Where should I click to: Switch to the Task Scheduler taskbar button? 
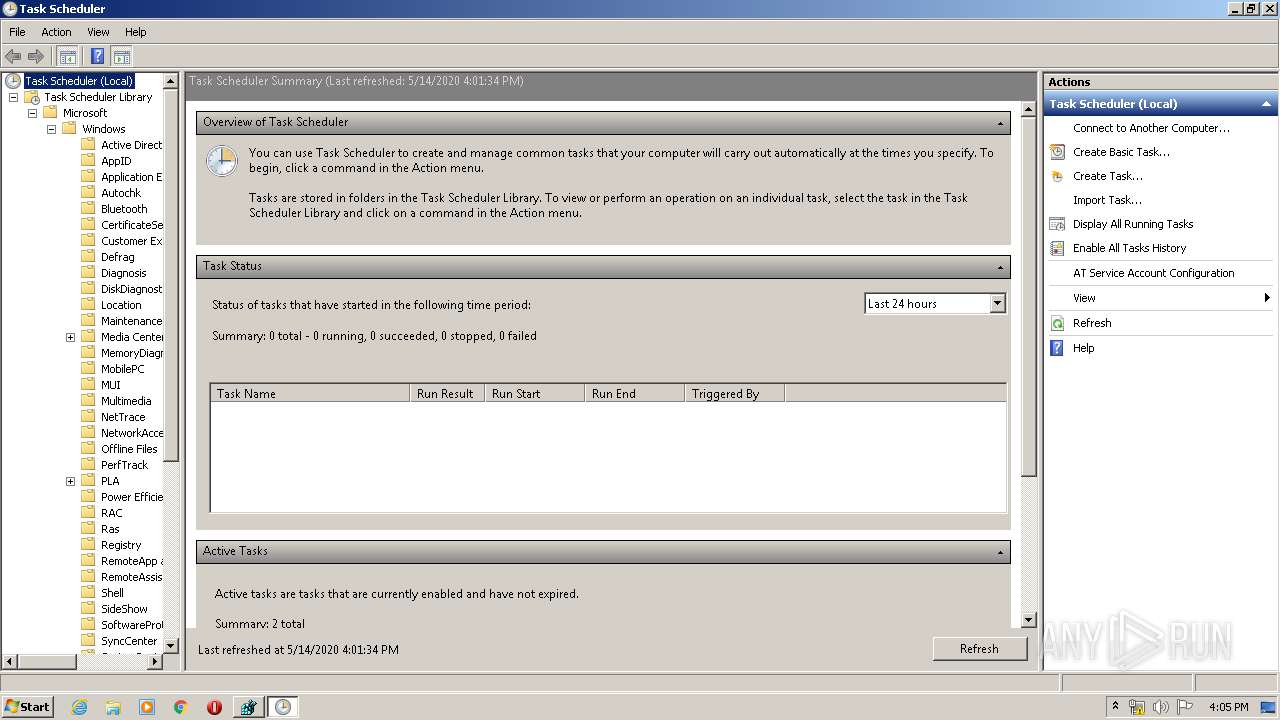tap(283, 707)
